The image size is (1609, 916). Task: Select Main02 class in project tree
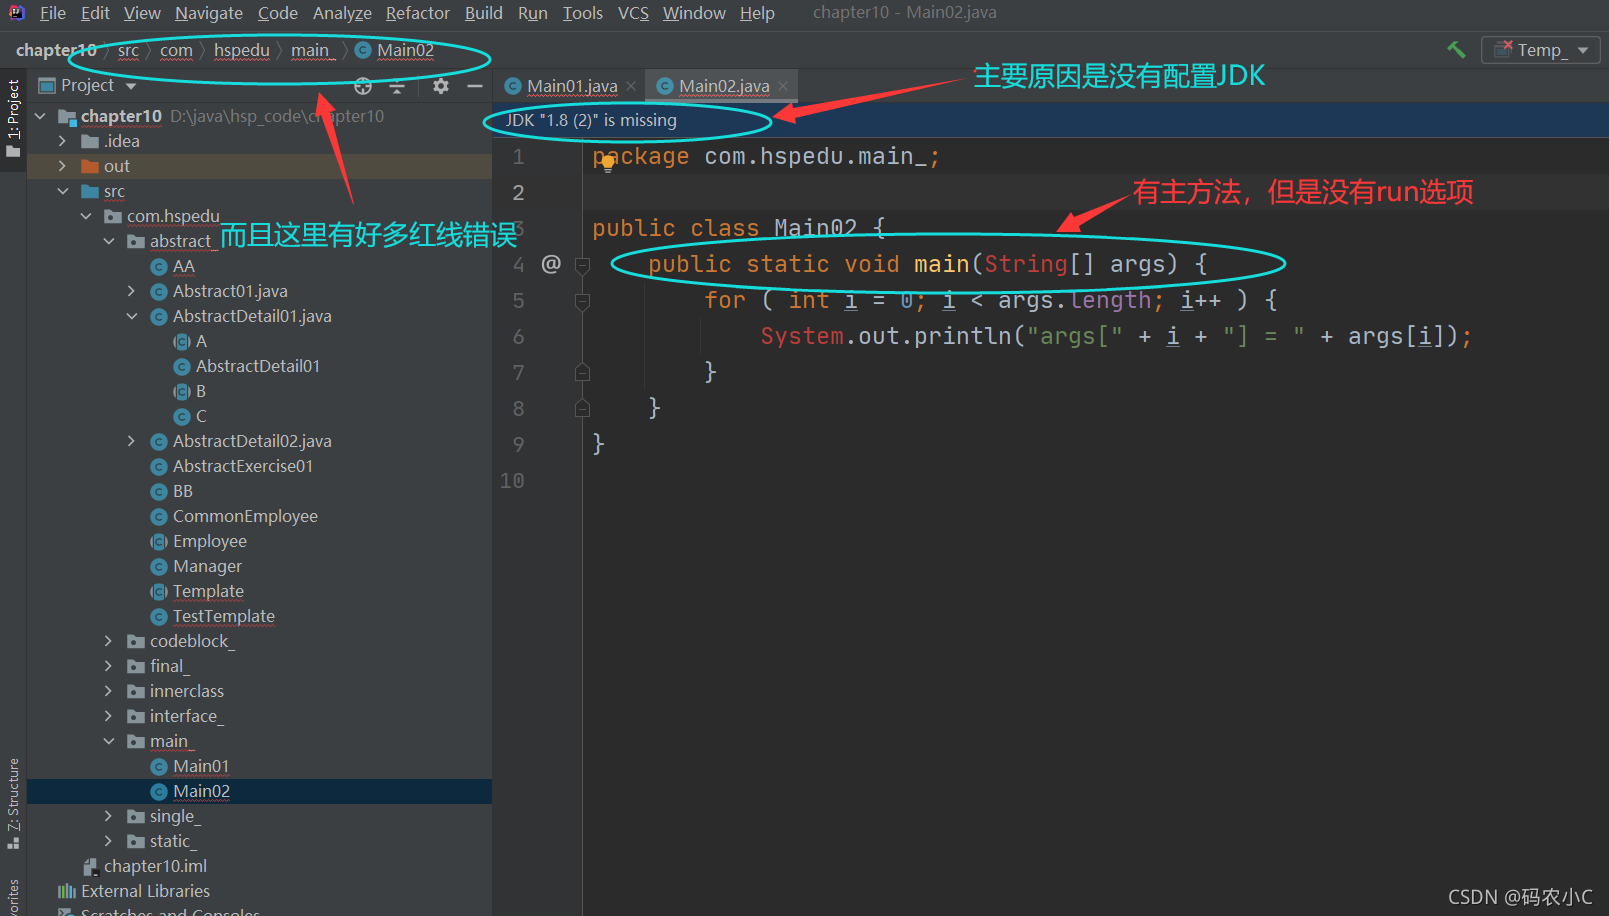click(201, 791)
